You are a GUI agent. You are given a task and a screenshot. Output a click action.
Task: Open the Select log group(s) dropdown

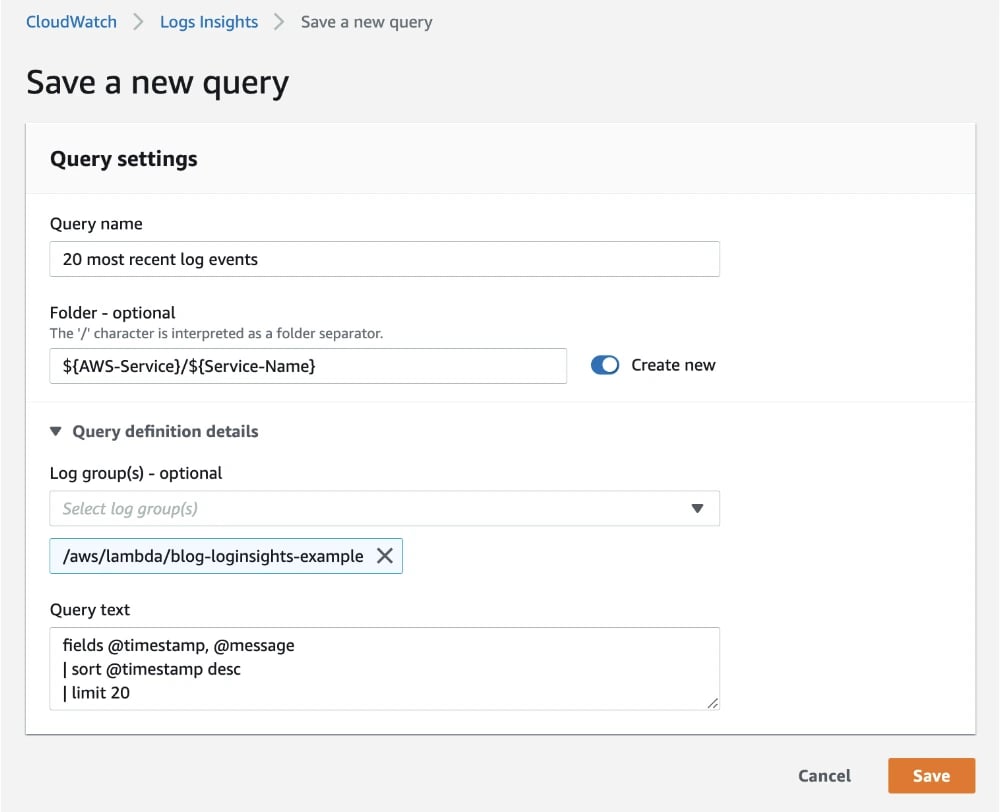384,509
